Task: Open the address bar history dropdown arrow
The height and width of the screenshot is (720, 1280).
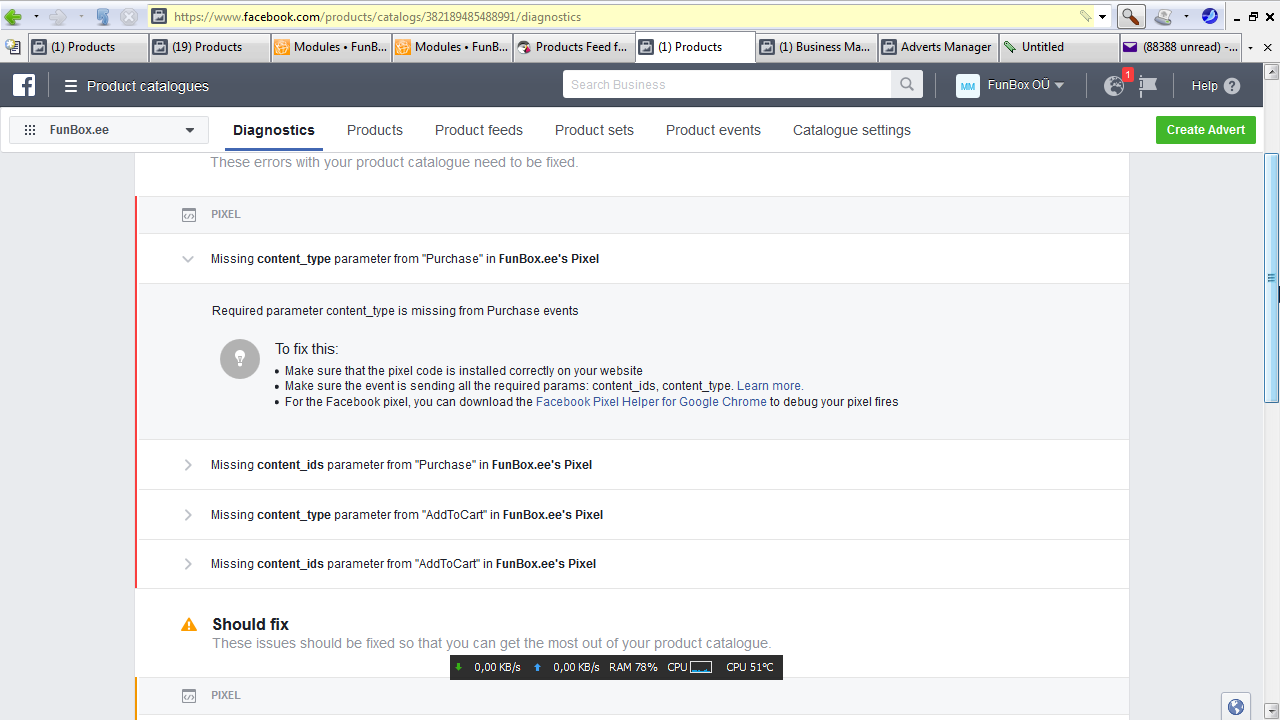Action: [x=1103, y=17]
